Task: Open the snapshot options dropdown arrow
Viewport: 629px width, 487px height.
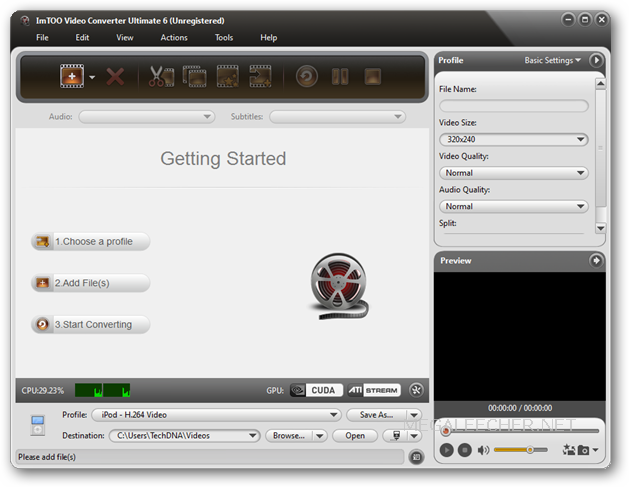Action: pyautogui.click(x=595, y=450)
